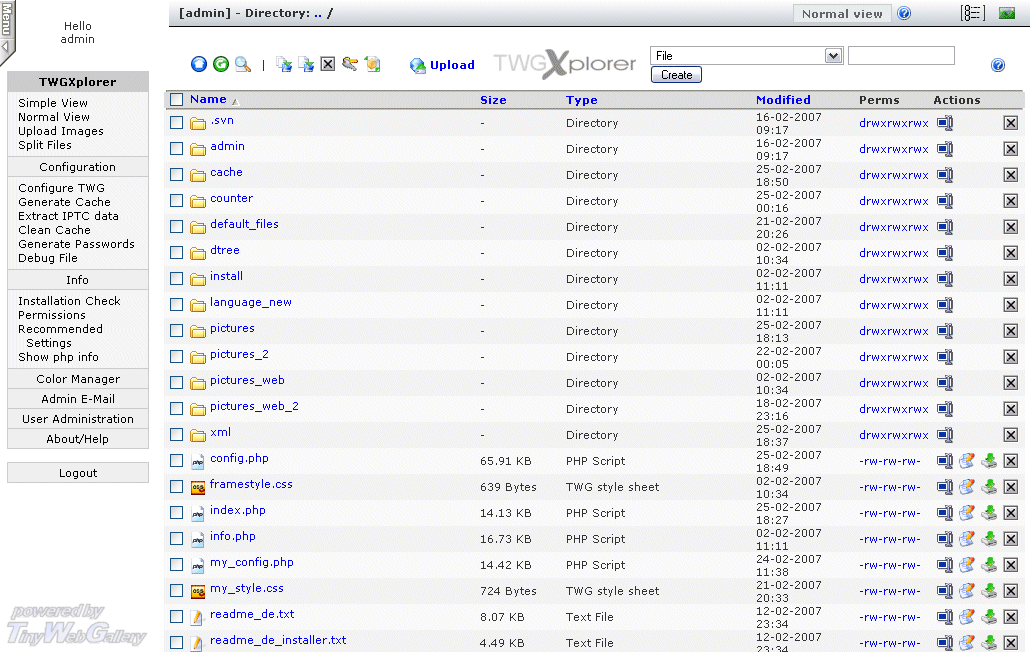This screenshot has height=652, width=1030.
Task: Select User Administration from the sidebar menu
Action: coord(78,419)
